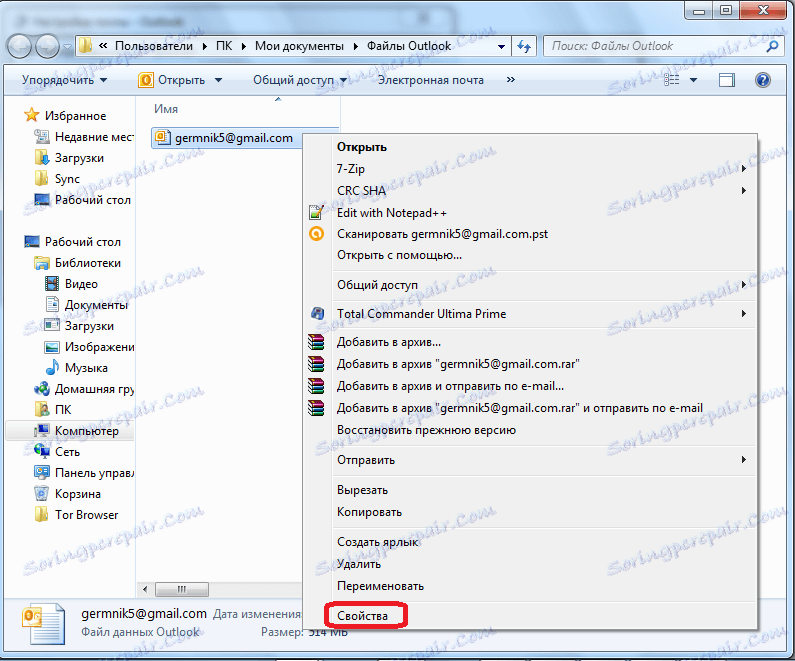Click the horizontal scrollbar thumb

182,590
